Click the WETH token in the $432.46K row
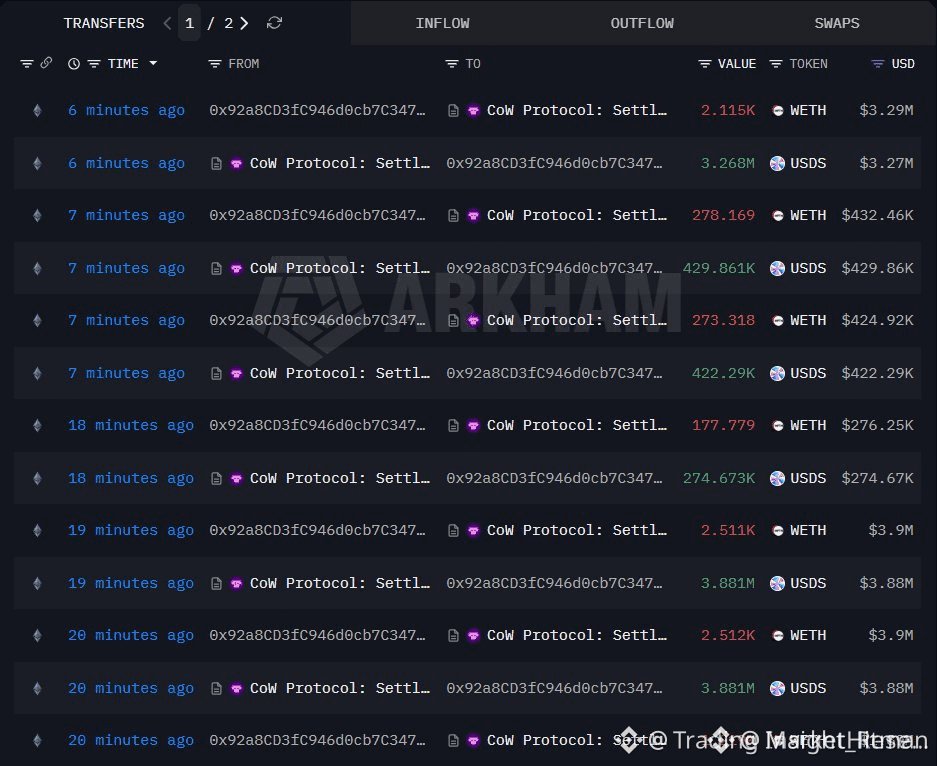The width and height of the screenshot is (937, 766). (x=798, y=215)
